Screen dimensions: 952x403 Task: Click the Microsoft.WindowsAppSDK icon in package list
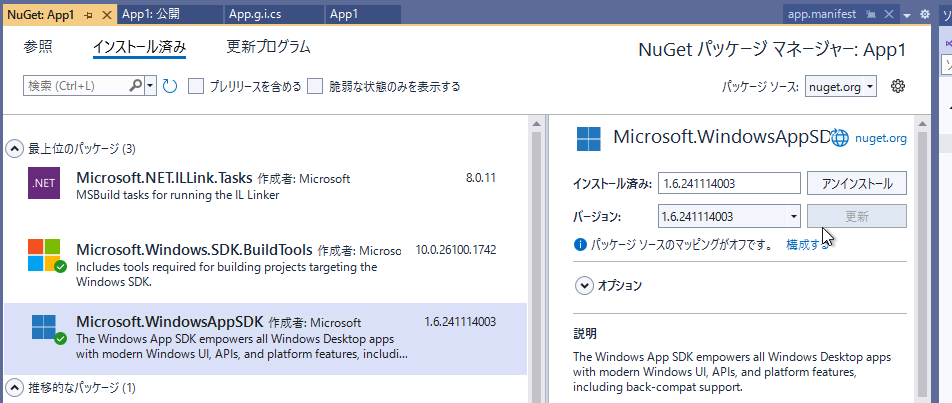(x=44, y=327)
